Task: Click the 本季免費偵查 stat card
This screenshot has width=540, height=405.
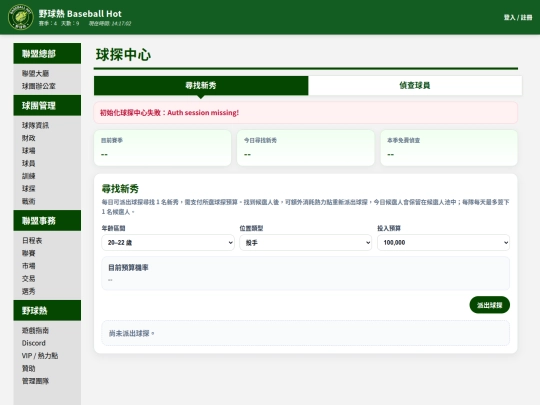Action: [x=449, y=148]
